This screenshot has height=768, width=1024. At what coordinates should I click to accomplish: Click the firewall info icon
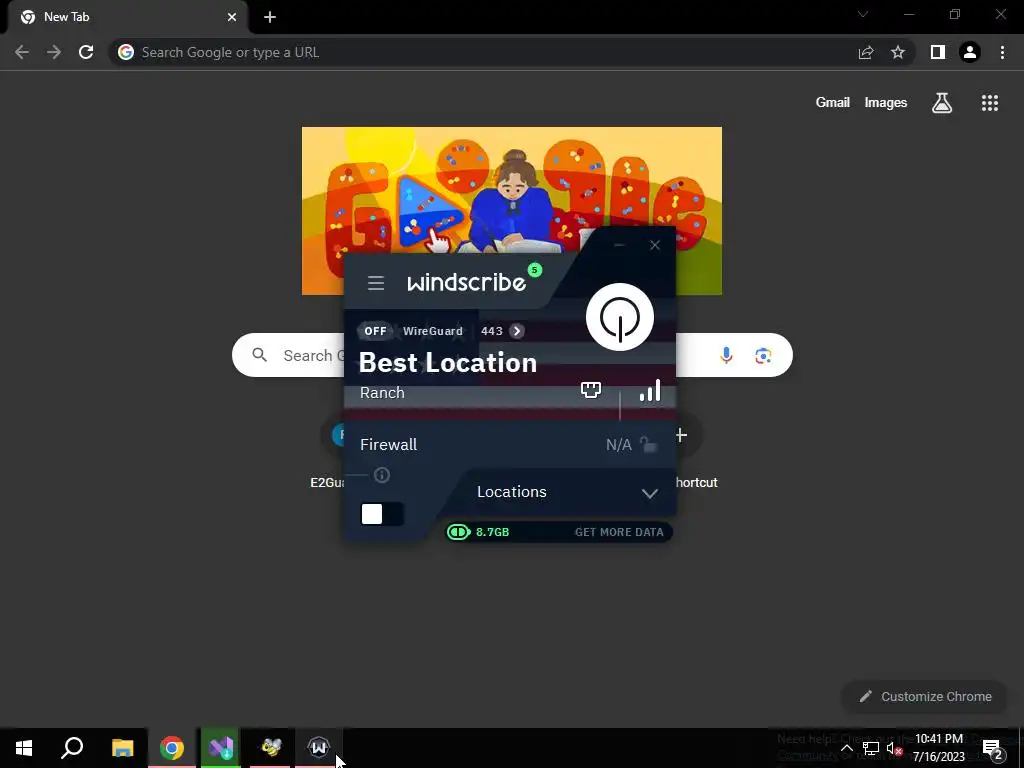382,475
